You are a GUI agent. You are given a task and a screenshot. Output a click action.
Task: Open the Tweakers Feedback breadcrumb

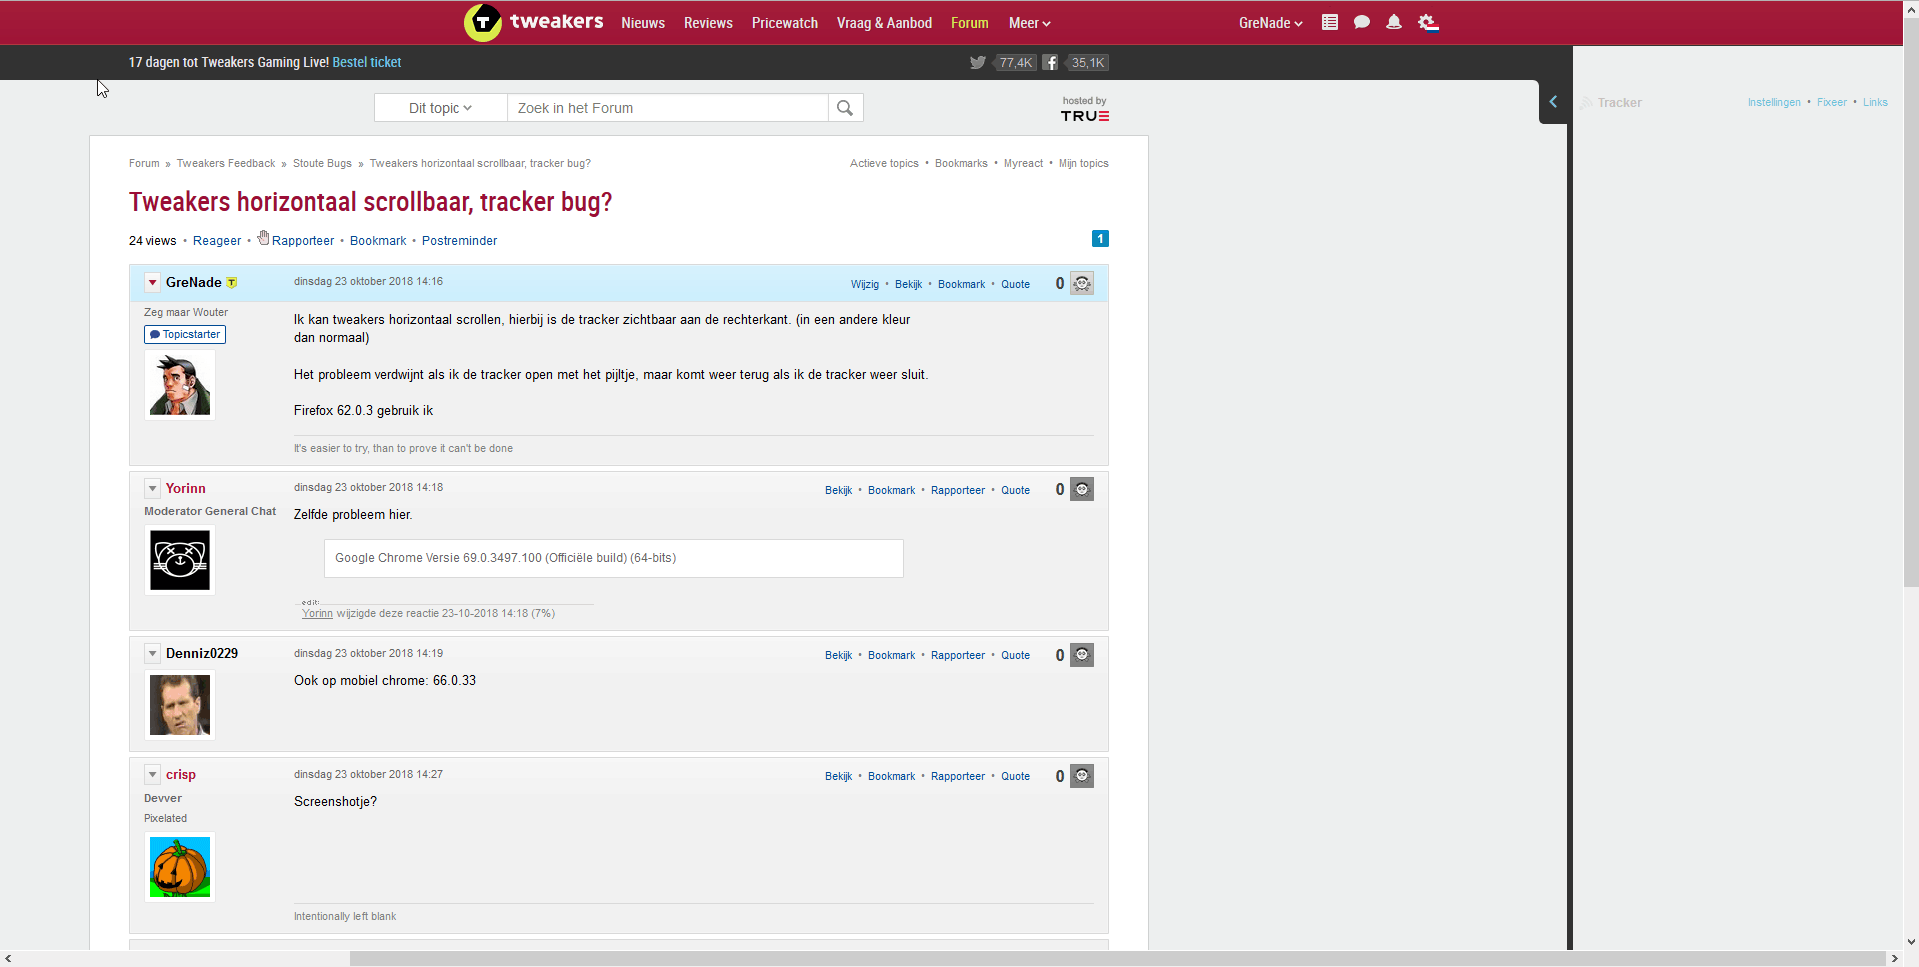226,163
